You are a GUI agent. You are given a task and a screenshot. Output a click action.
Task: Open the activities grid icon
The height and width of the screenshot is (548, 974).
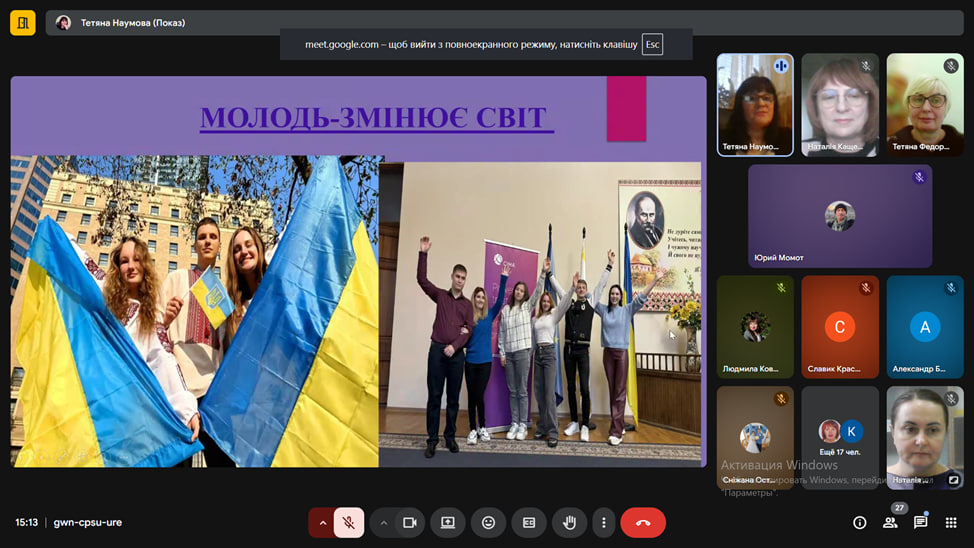(x=951, y=522)
